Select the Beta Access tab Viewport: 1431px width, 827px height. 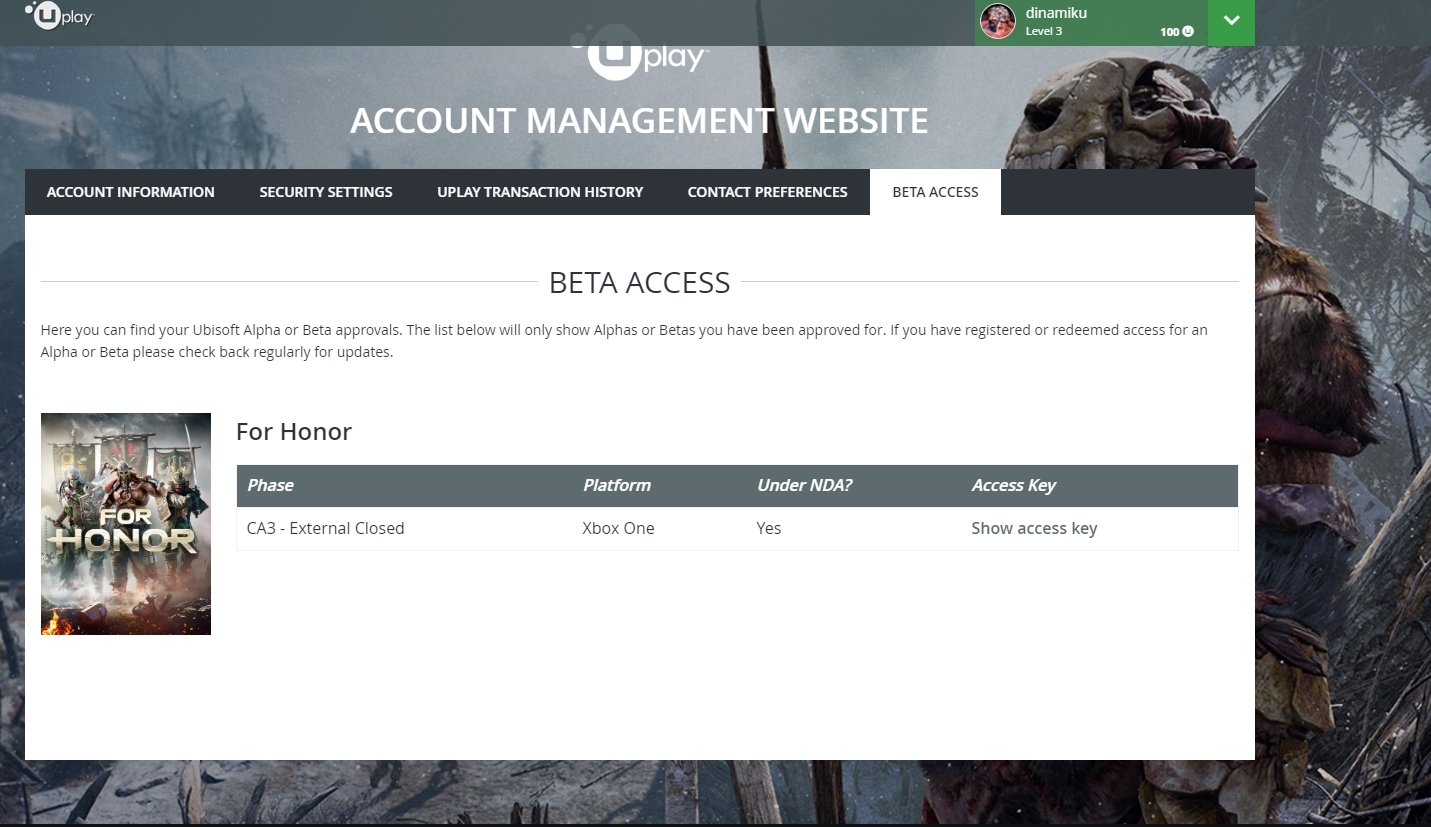(935, 192)
